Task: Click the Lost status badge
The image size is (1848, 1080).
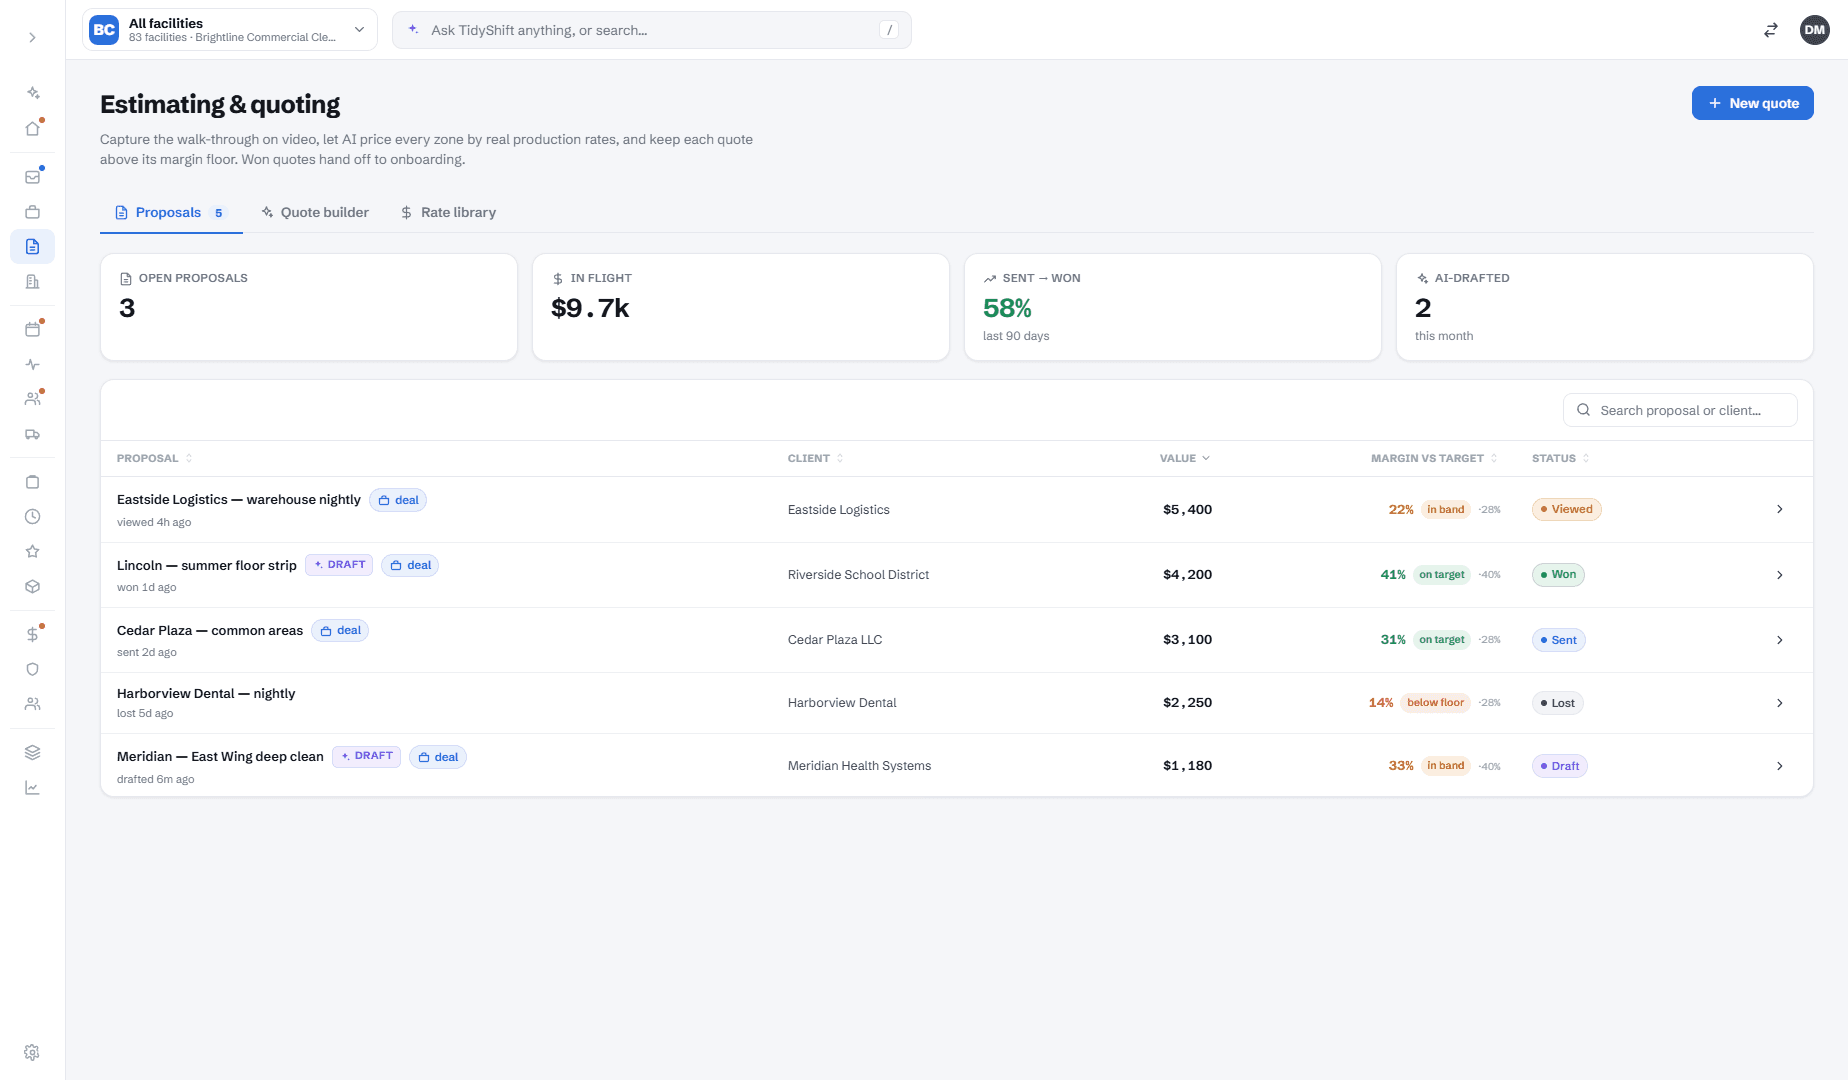Action: [1557, 703]
